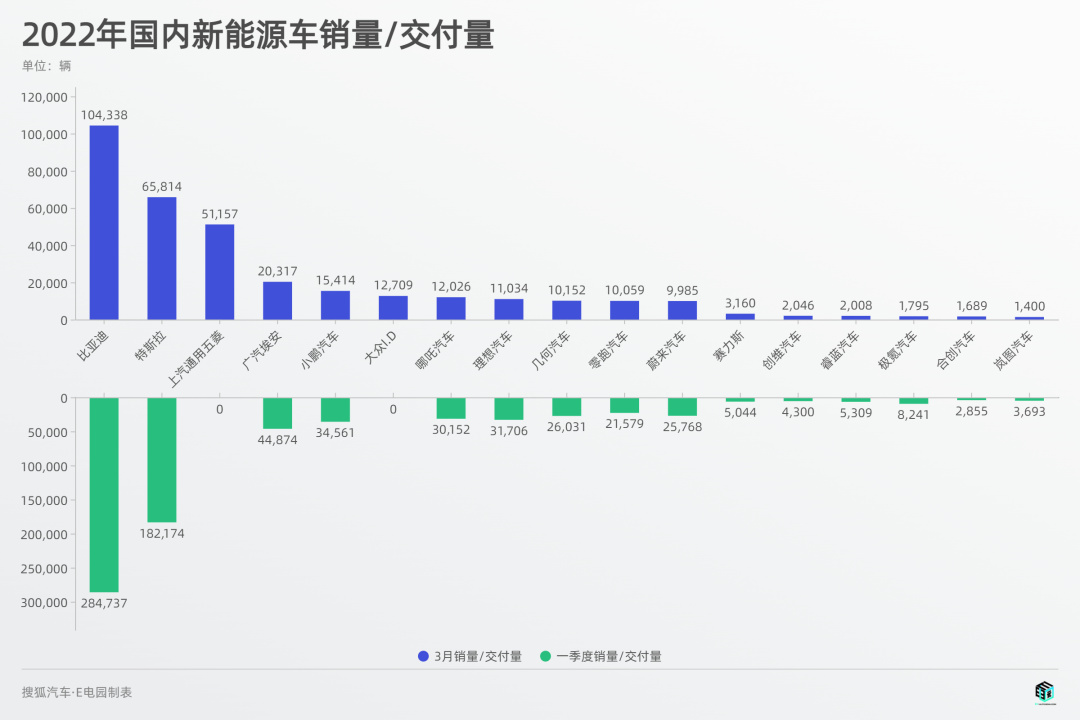1080x720 pixels.
Task: Select the green 理想汽车 bar labeled 31,706
Action: point(509,409)
